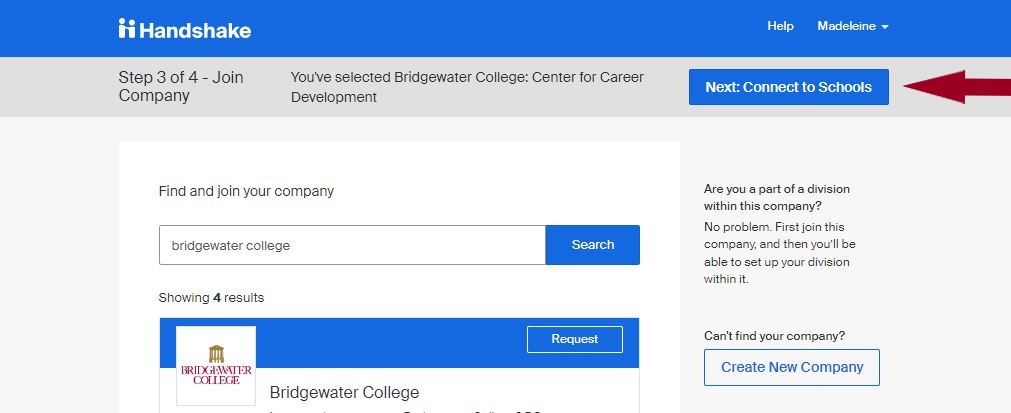This screenshot has width=1011, height=413.
Task: Open the Help menu item
Action: (780, 26)
